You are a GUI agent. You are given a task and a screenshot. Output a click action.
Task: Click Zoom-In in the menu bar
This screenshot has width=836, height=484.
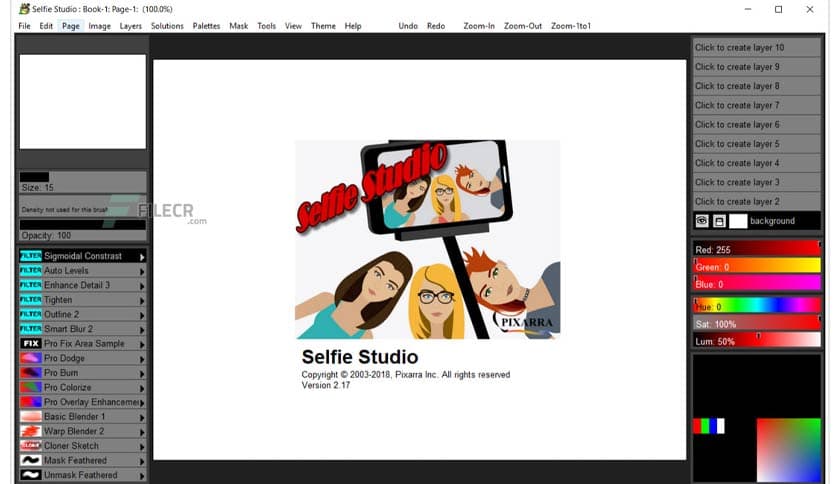pos(479,26)
